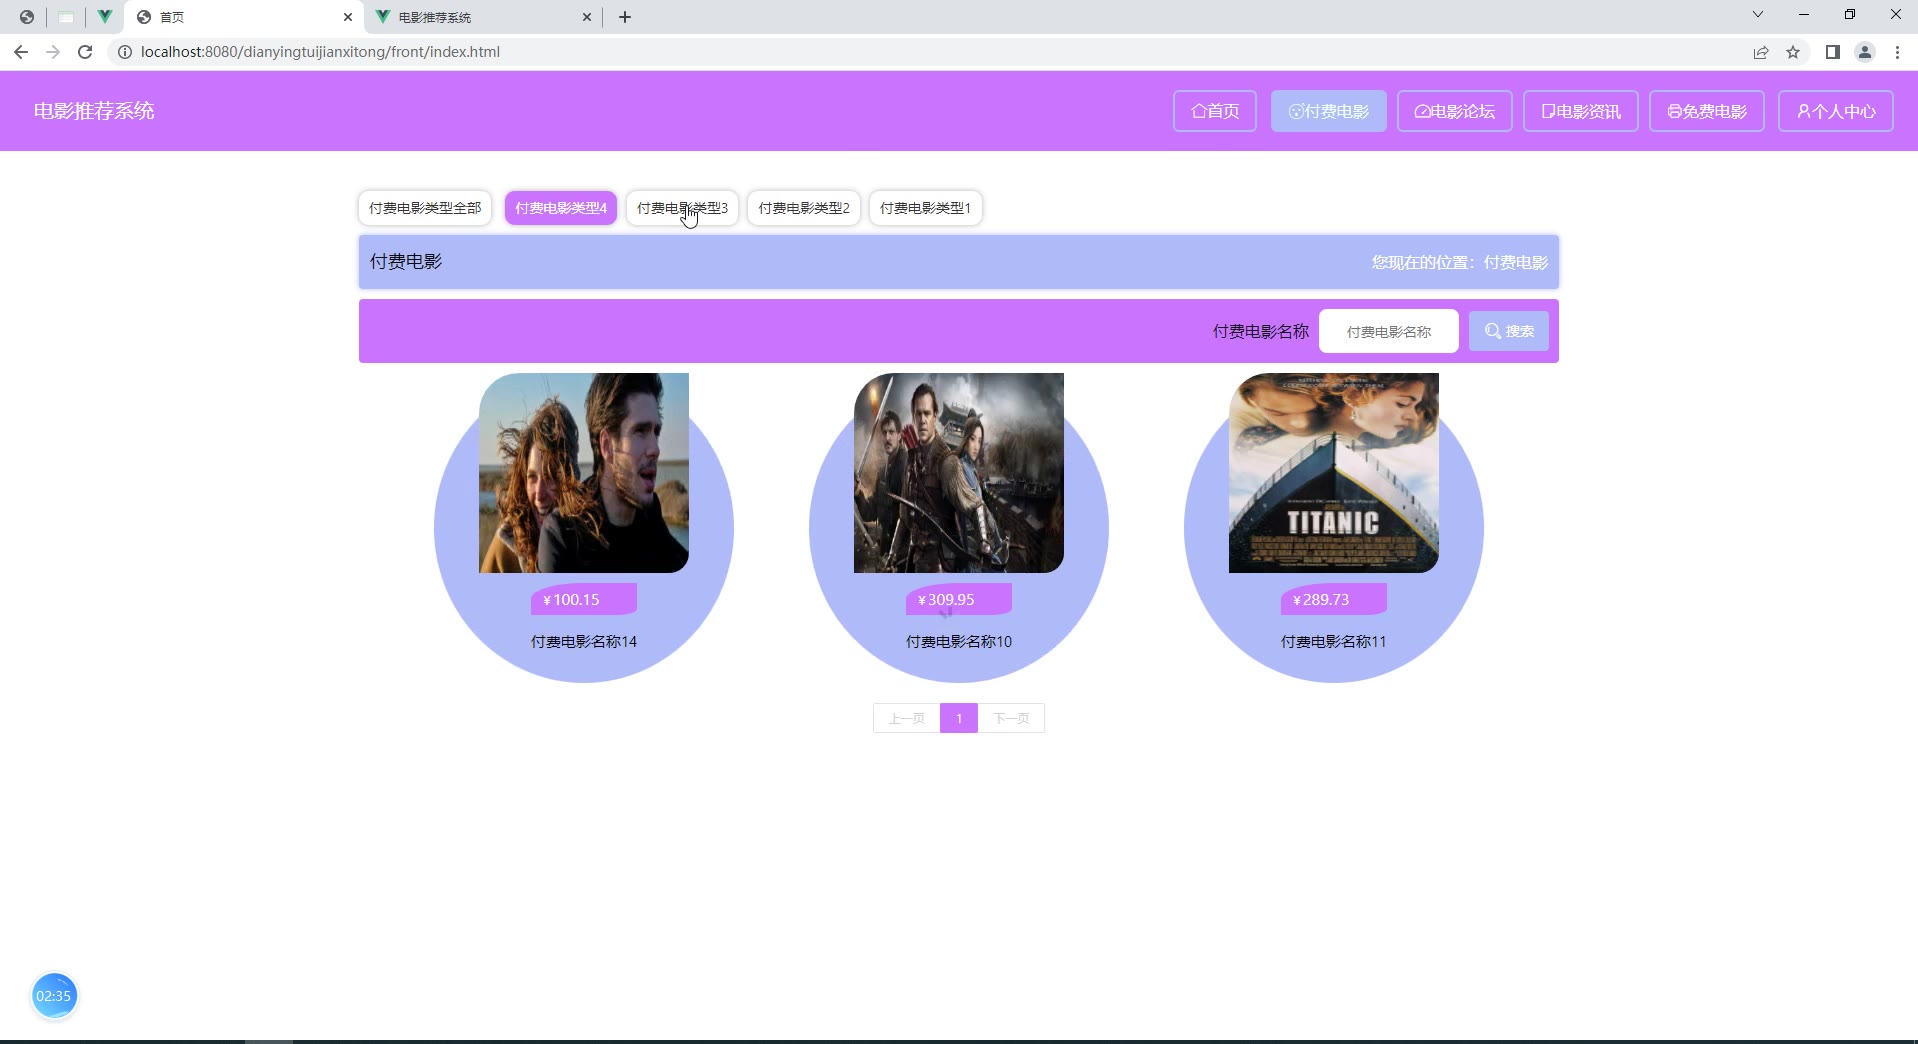Open 电影资讯 in the navigation bar
The height and width of the screenshot is (1044, 1918).
[1581, 111]
